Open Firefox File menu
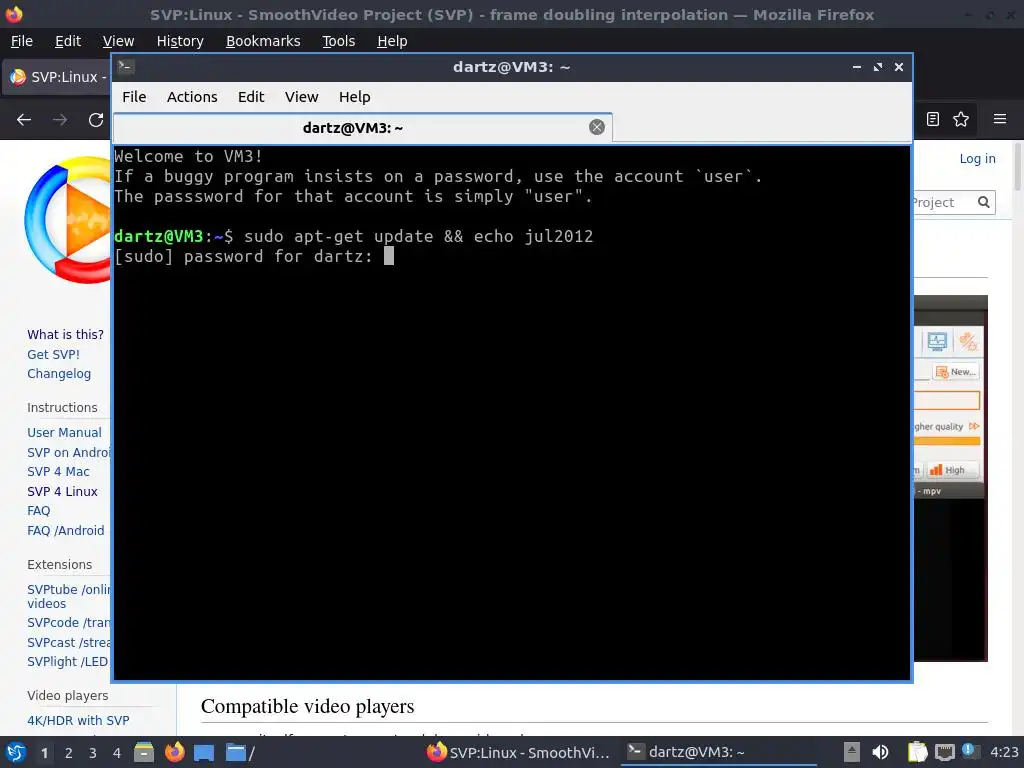 pos(22,41)
